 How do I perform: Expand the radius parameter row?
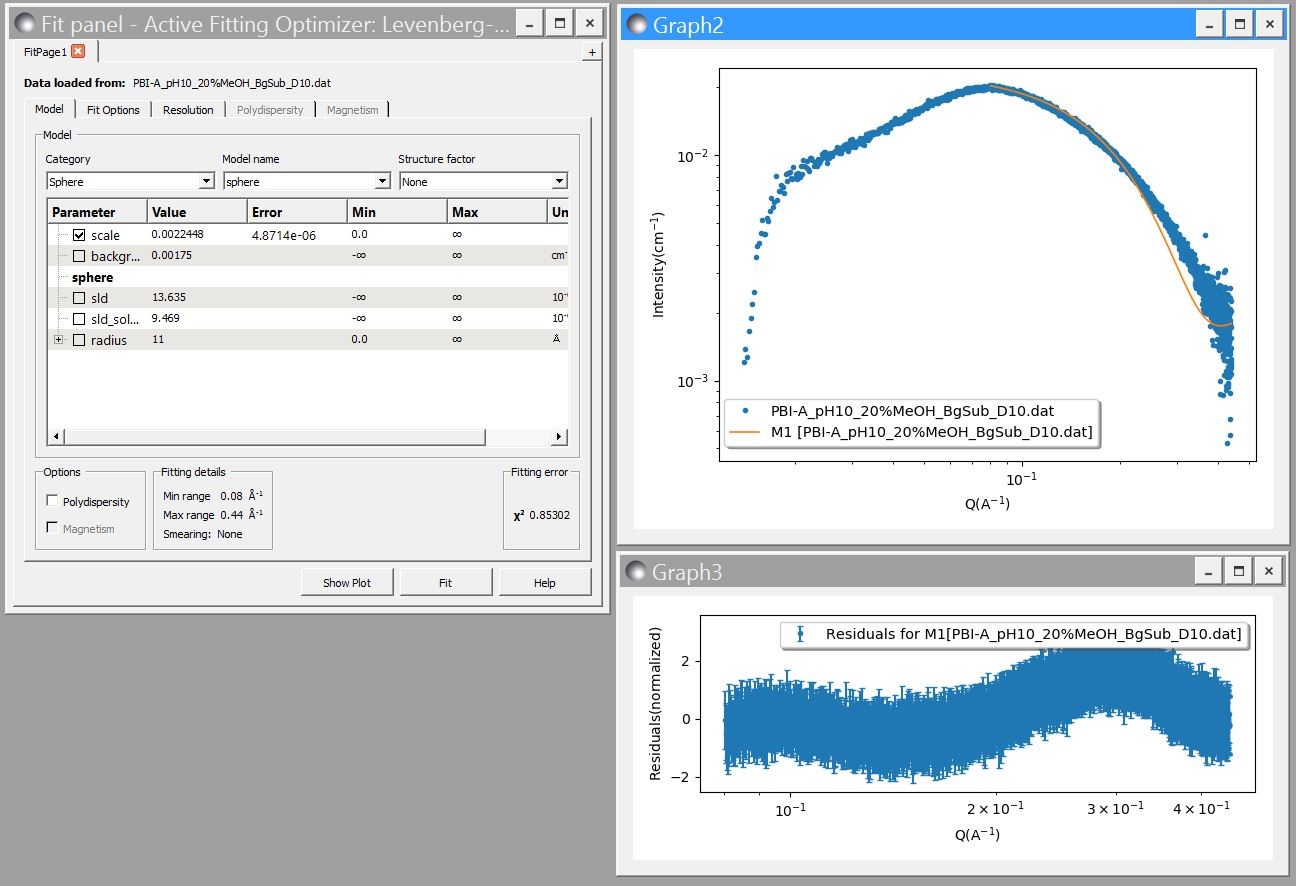point(58,340)
